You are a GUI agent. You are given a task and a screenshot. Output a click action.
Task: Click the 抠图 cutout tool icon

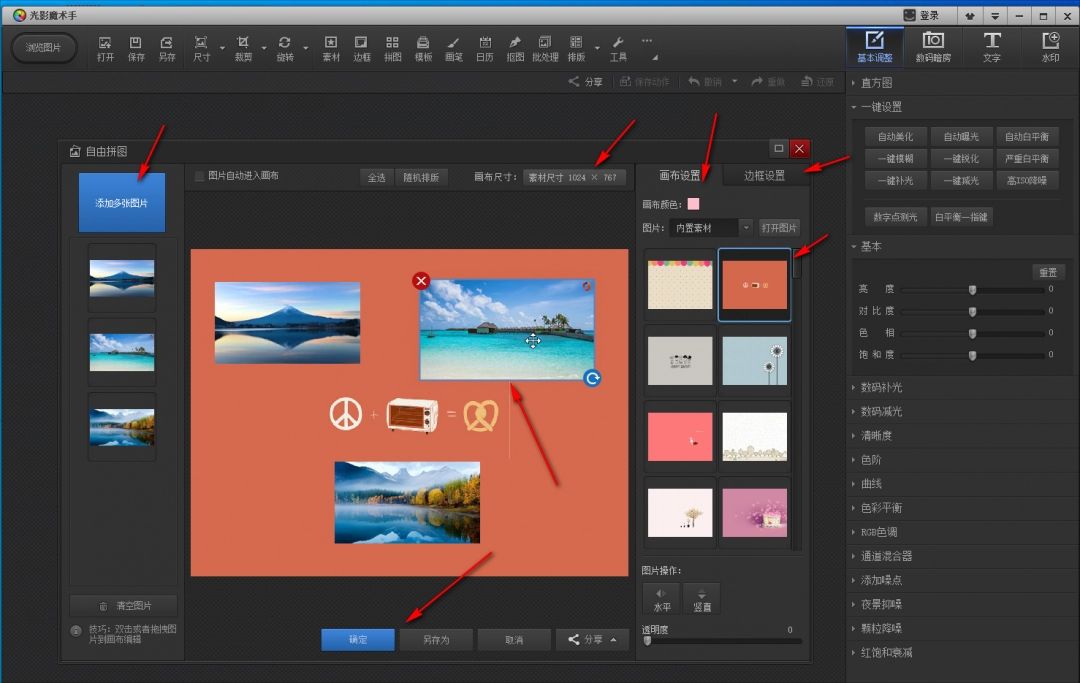click(515, 48)
